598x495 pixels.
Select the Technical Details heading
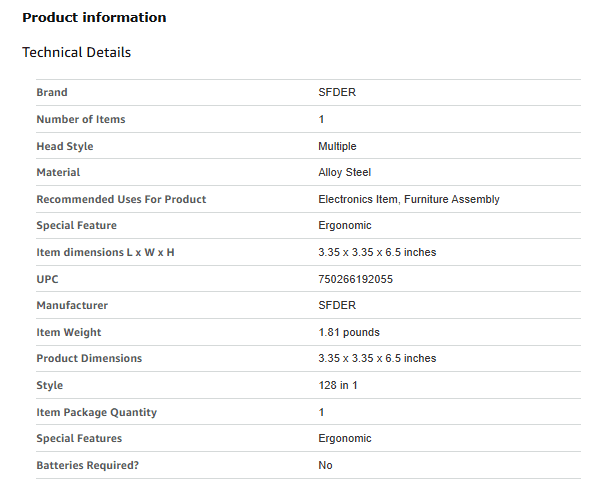(x=76, y=52)
